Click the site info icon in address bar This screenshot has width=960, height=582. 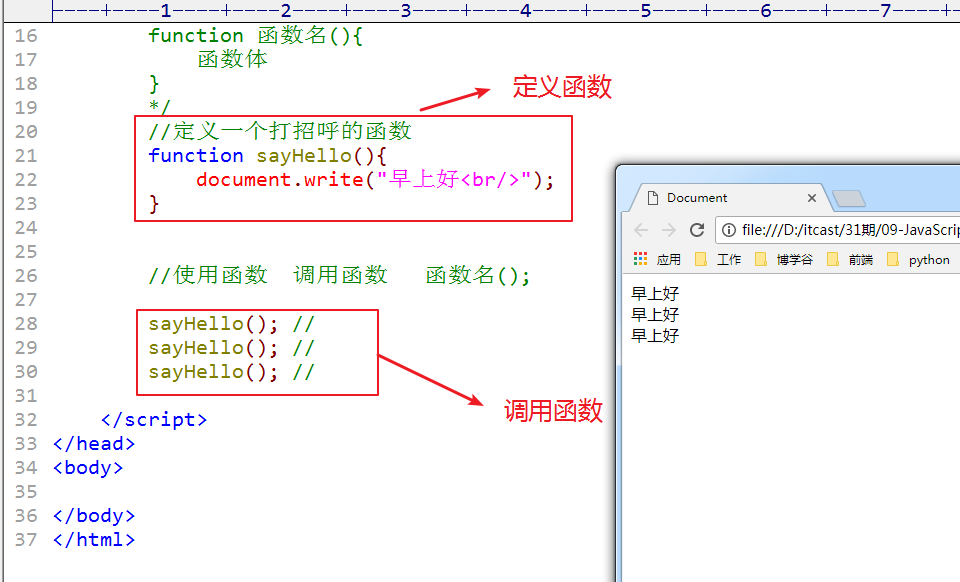(x=729, y=230)
